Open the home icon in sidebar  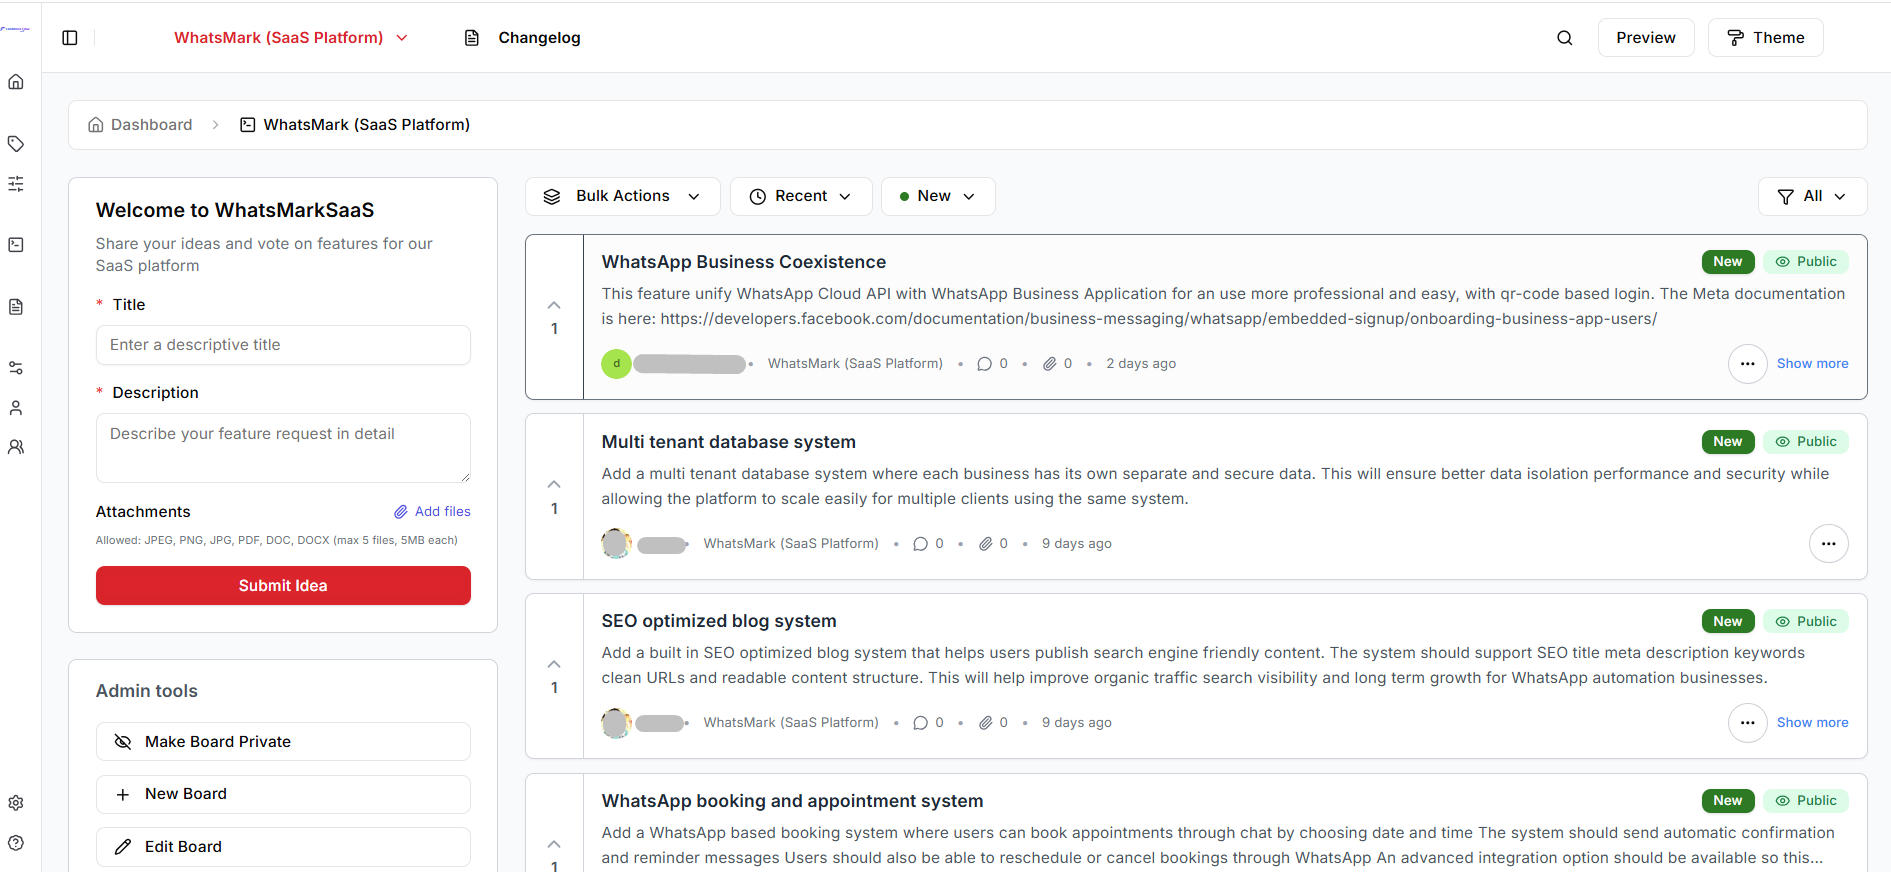tap(16, 82)
